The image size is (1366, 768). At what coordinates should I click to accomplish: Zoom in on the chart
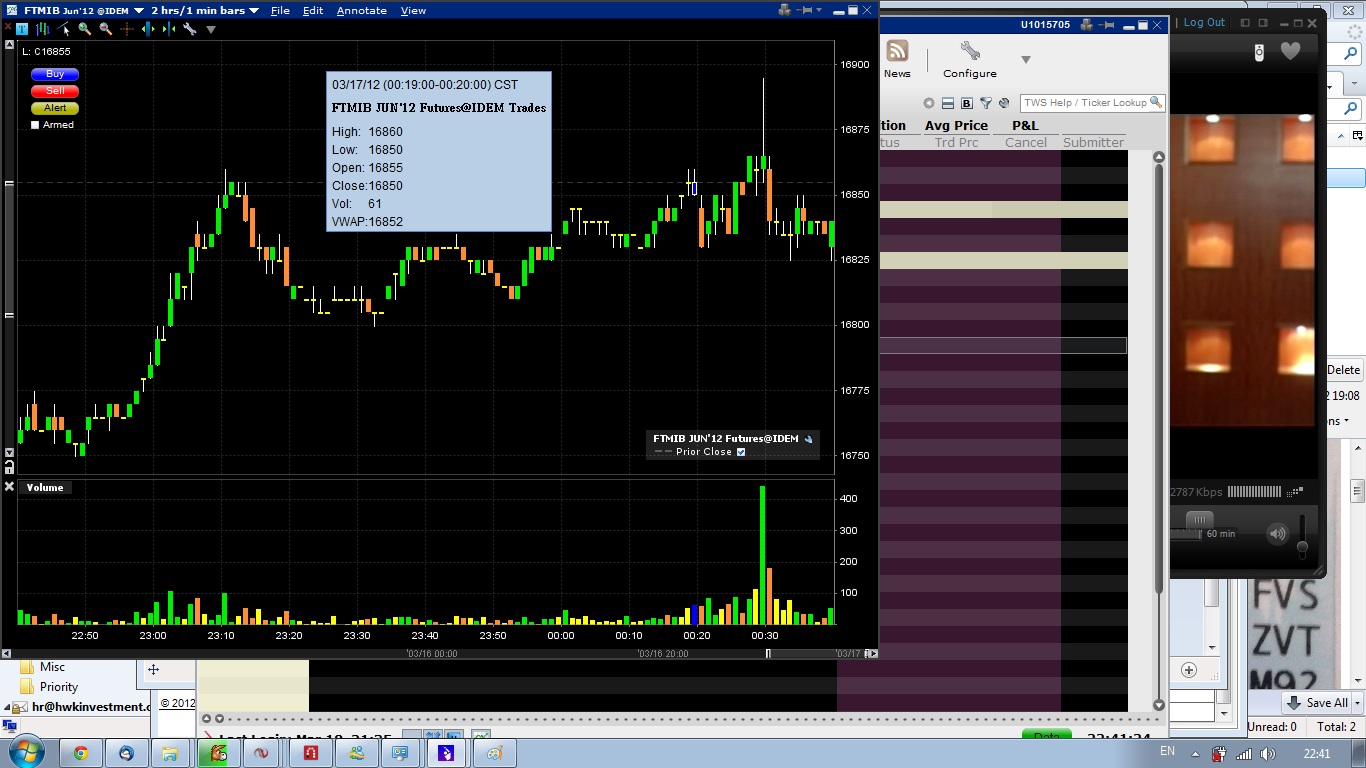pos(85,29)
